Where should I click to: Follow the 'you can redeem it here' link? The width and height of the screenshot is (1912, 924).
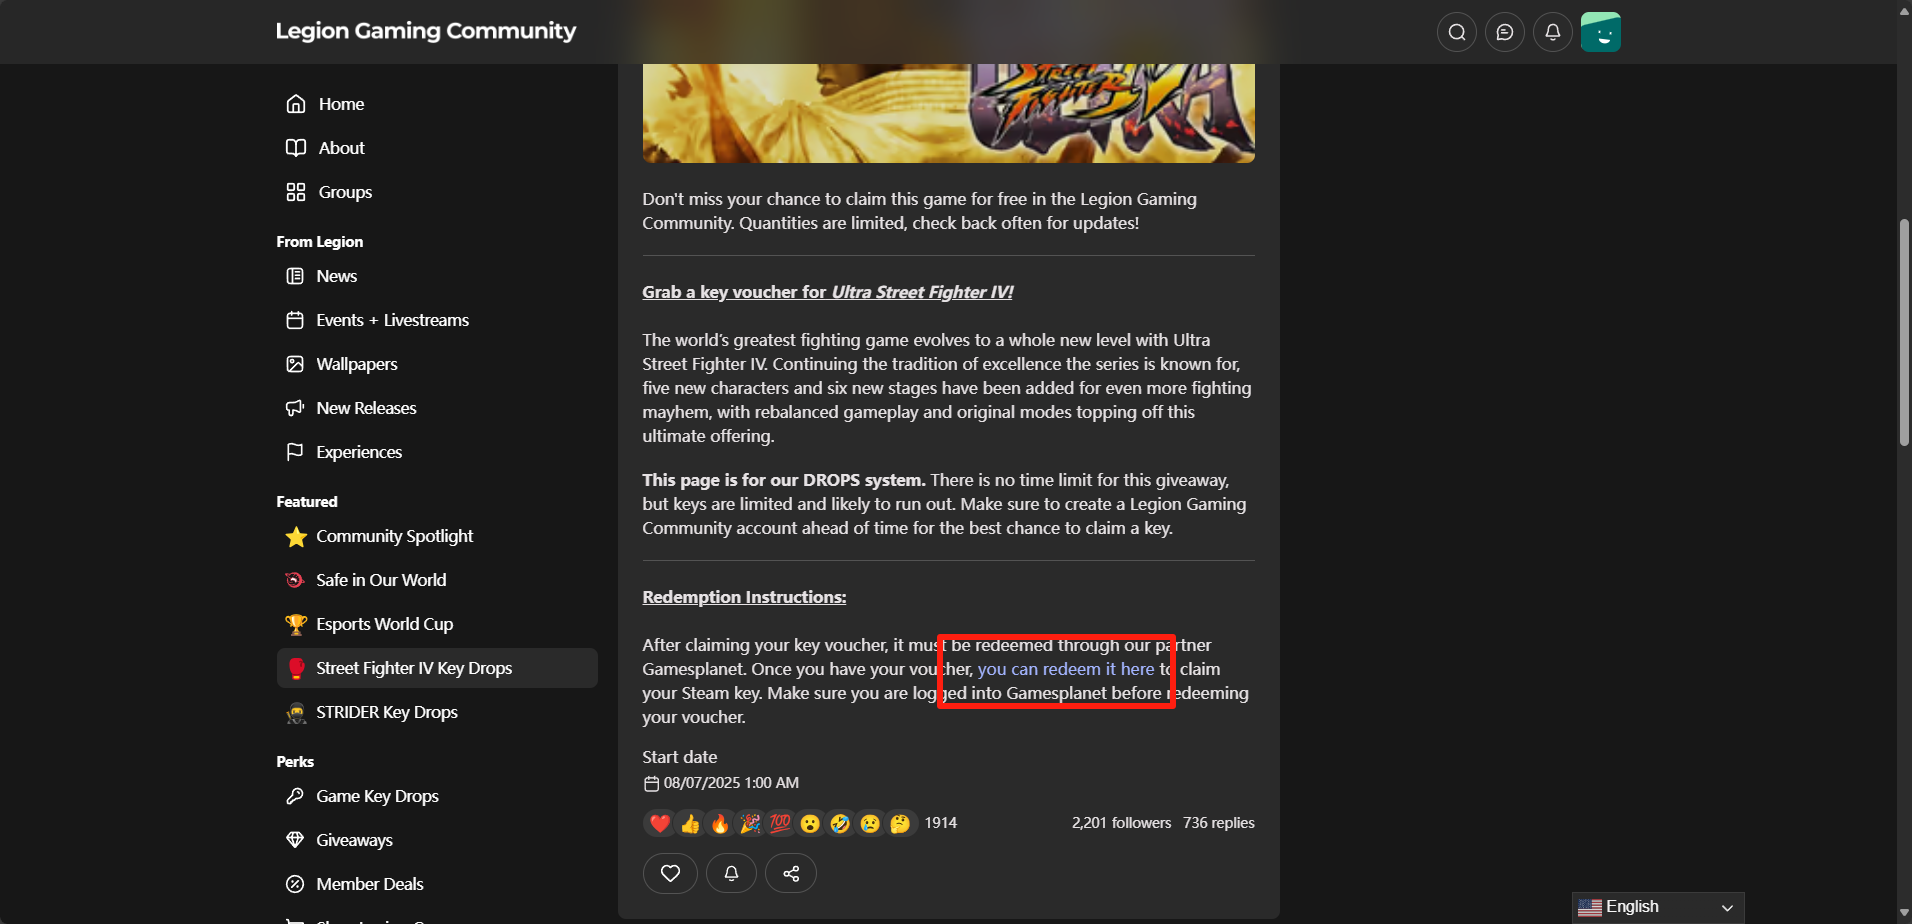[x=1066, y=669]
